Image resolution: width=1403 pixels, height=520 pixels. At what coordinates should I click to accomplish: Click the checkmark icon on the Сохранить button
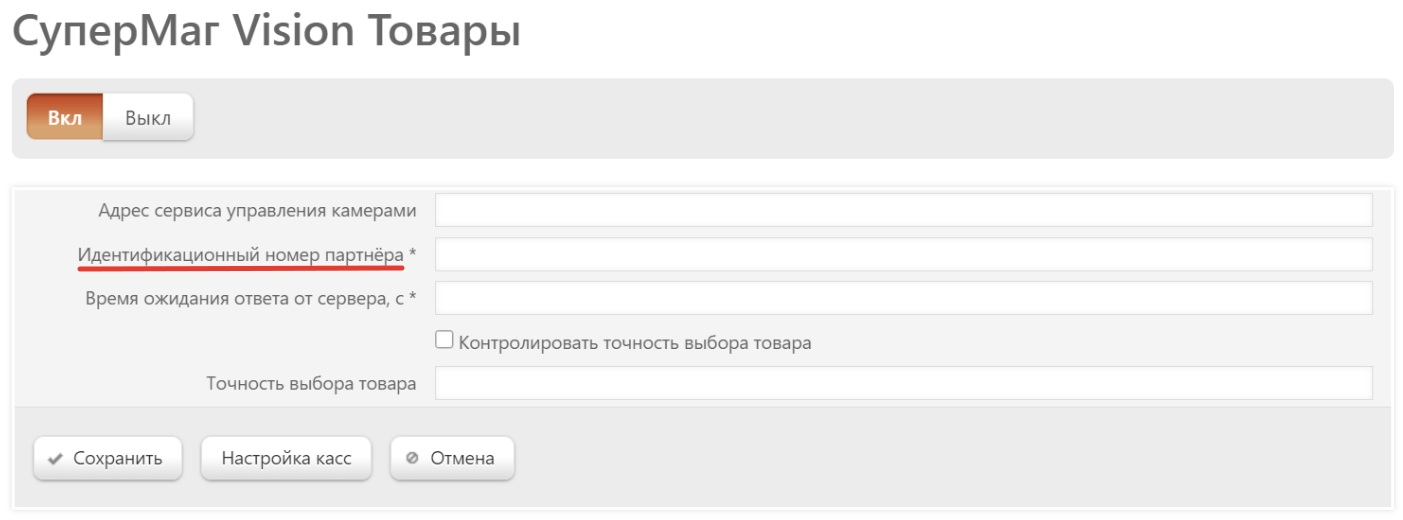click(55, 459)
